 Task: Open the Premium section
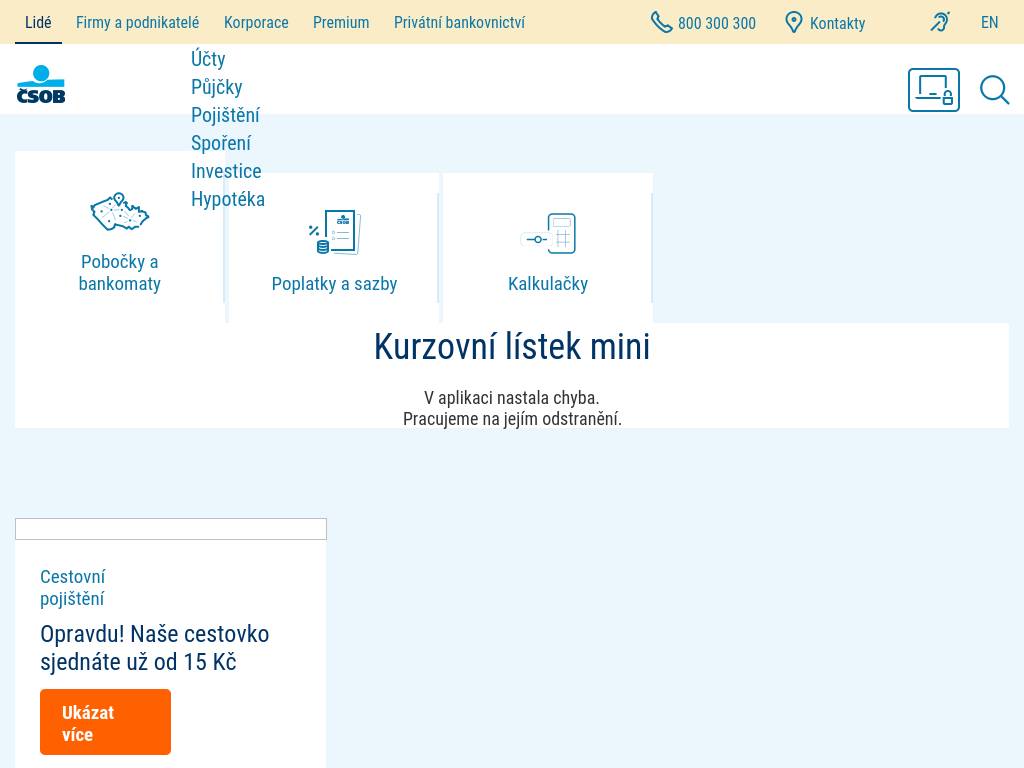(341, 22)
